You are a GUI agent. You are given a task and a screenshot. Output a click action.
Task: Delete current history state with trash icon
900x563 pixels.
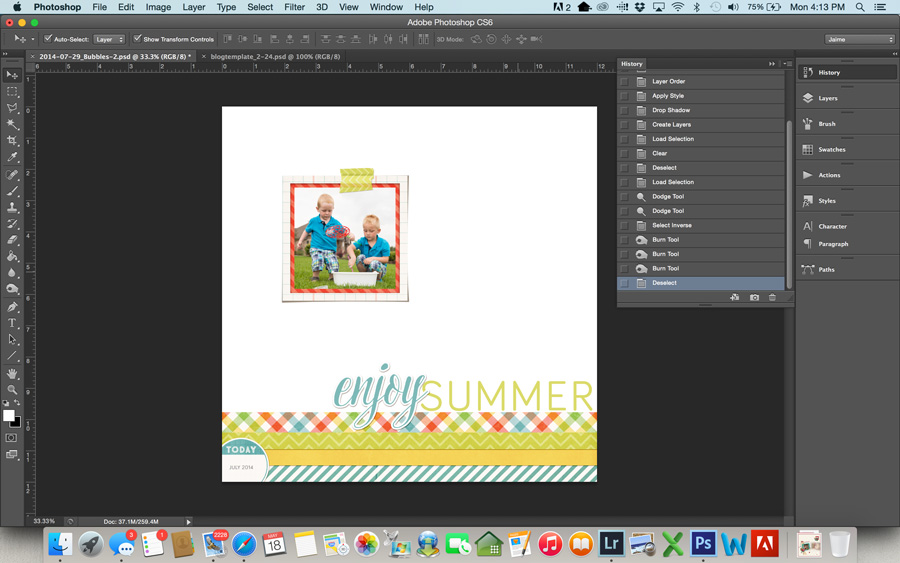[772, 297]
